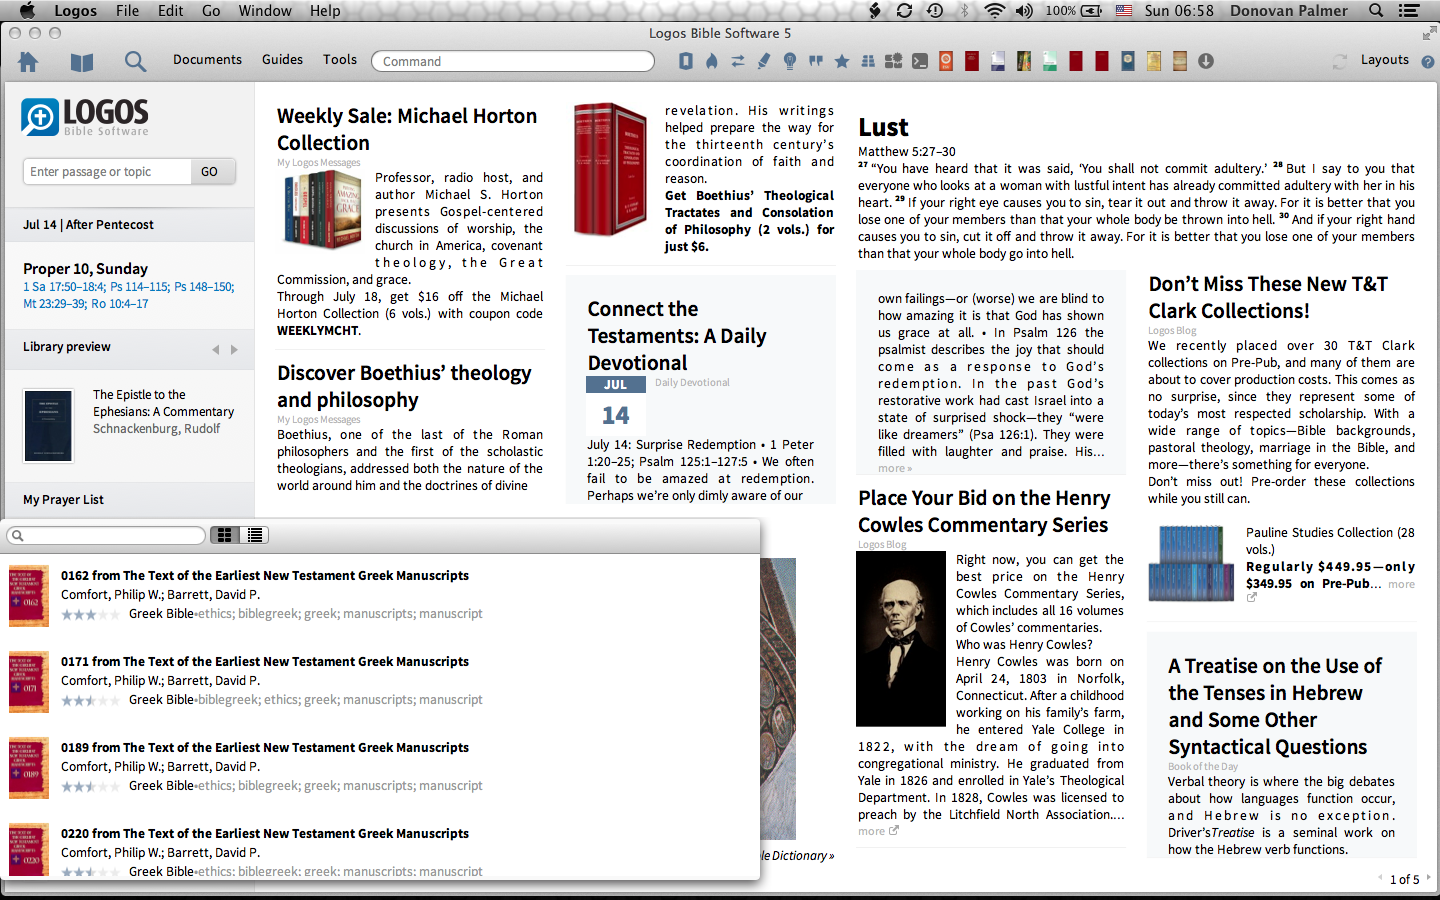The width and height of the screenshot is (1440, 900).
Task: Click the Search magnifier toolbar icon
Action: [x=135, y=62]
